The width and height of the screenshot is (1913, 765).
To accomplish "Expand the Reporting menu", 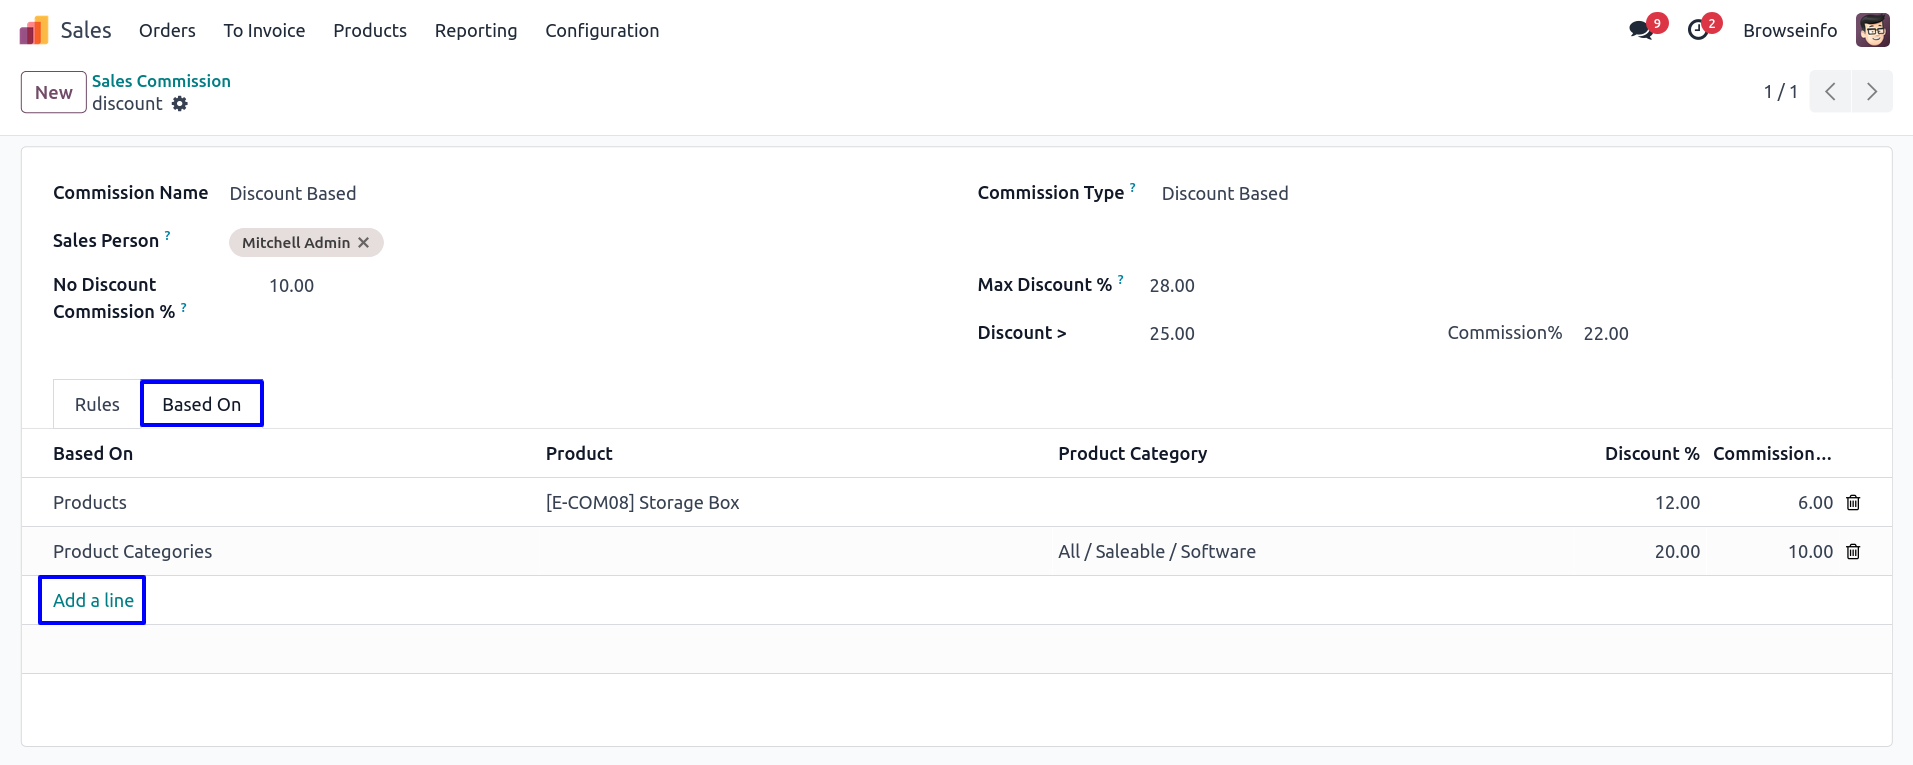I will pos(476,31).
